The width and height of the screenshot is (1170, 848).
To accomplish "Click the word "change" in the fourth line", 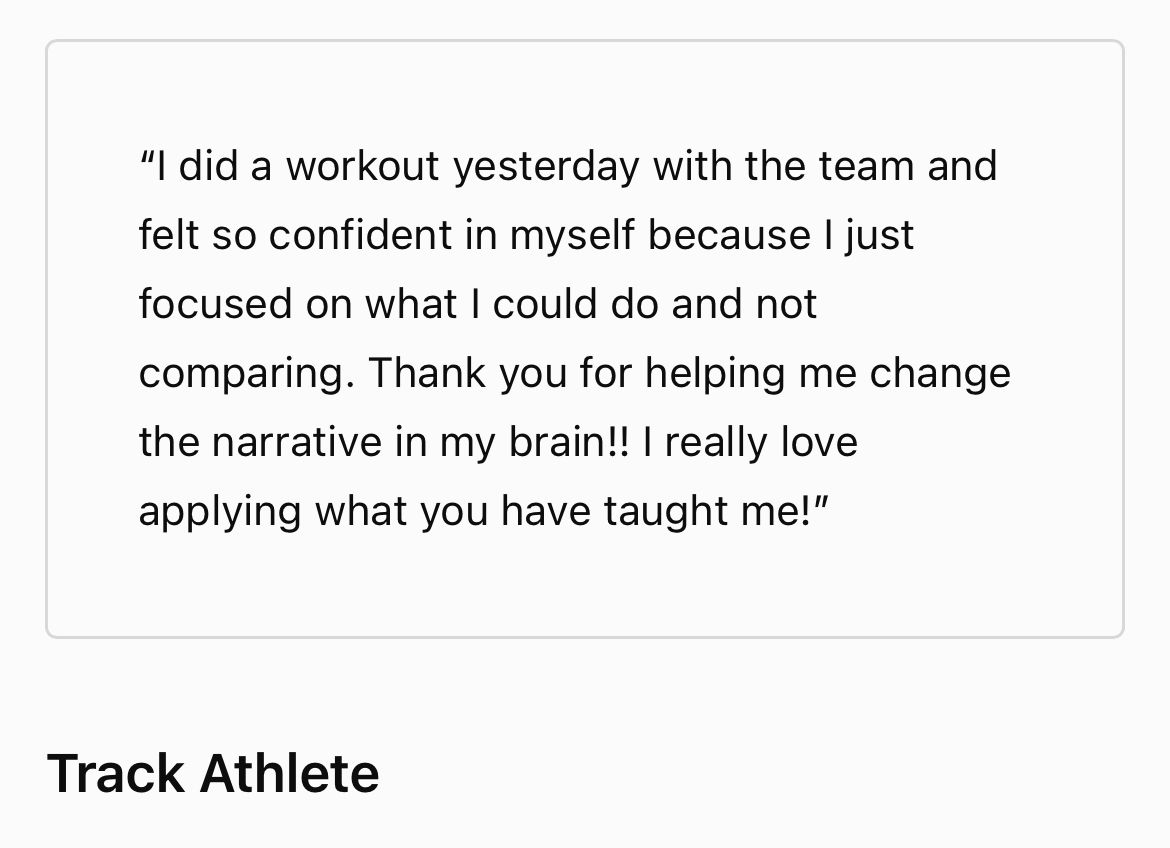I will [x=940, y=373].
